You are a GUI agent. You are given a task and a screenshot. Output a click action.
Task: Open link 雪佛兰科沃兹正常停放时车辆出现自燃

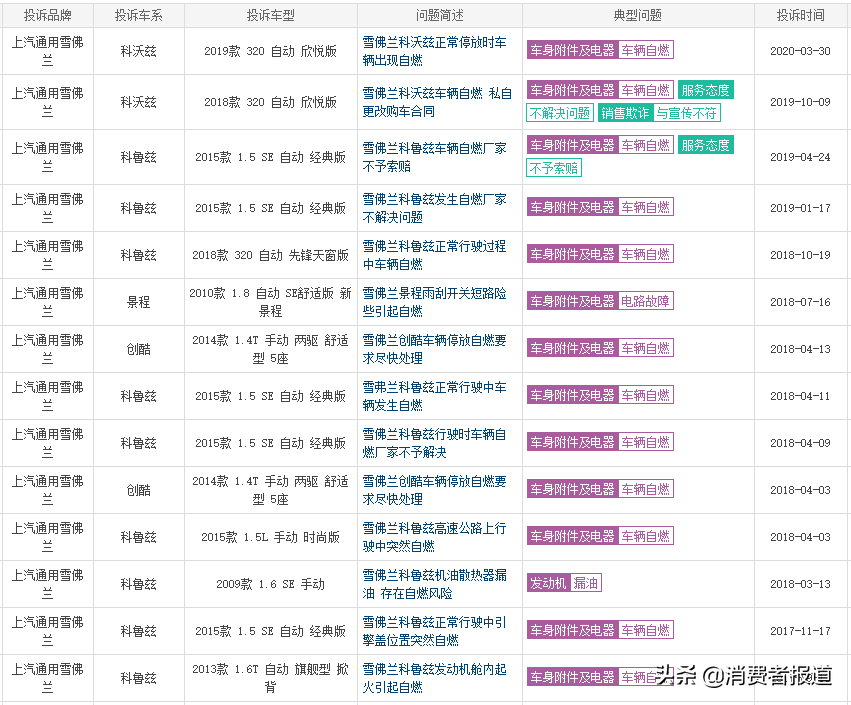[435, 52]
